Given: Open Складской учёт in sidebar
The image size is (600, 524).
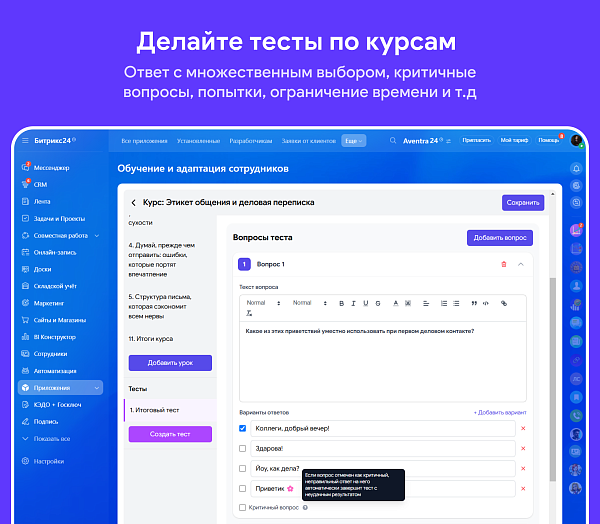Looking at the screenshot, I should pyautogui.click(x=55, y=286).
